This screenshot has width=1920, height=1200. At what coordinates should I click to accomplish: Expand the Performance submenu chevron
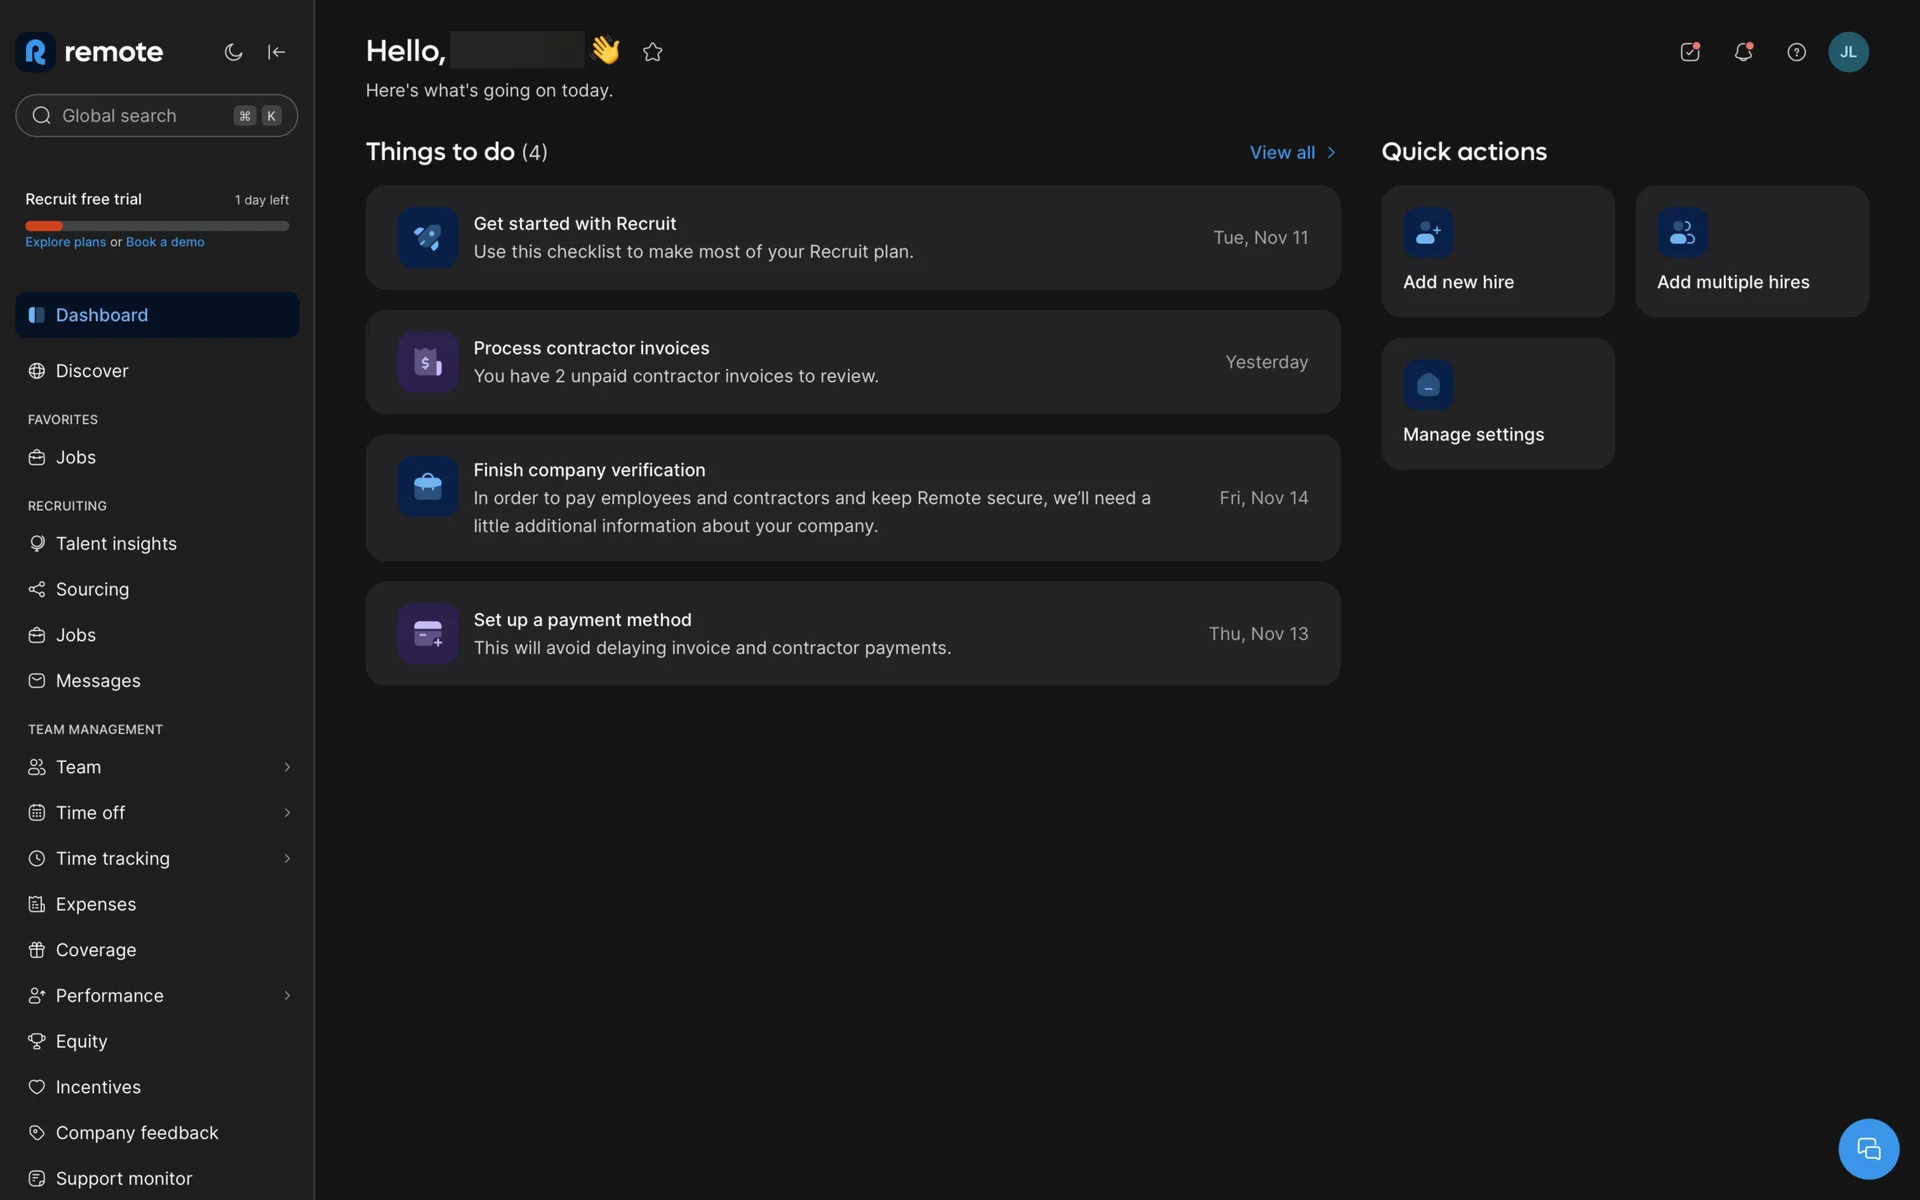click(x=287, y=996)
